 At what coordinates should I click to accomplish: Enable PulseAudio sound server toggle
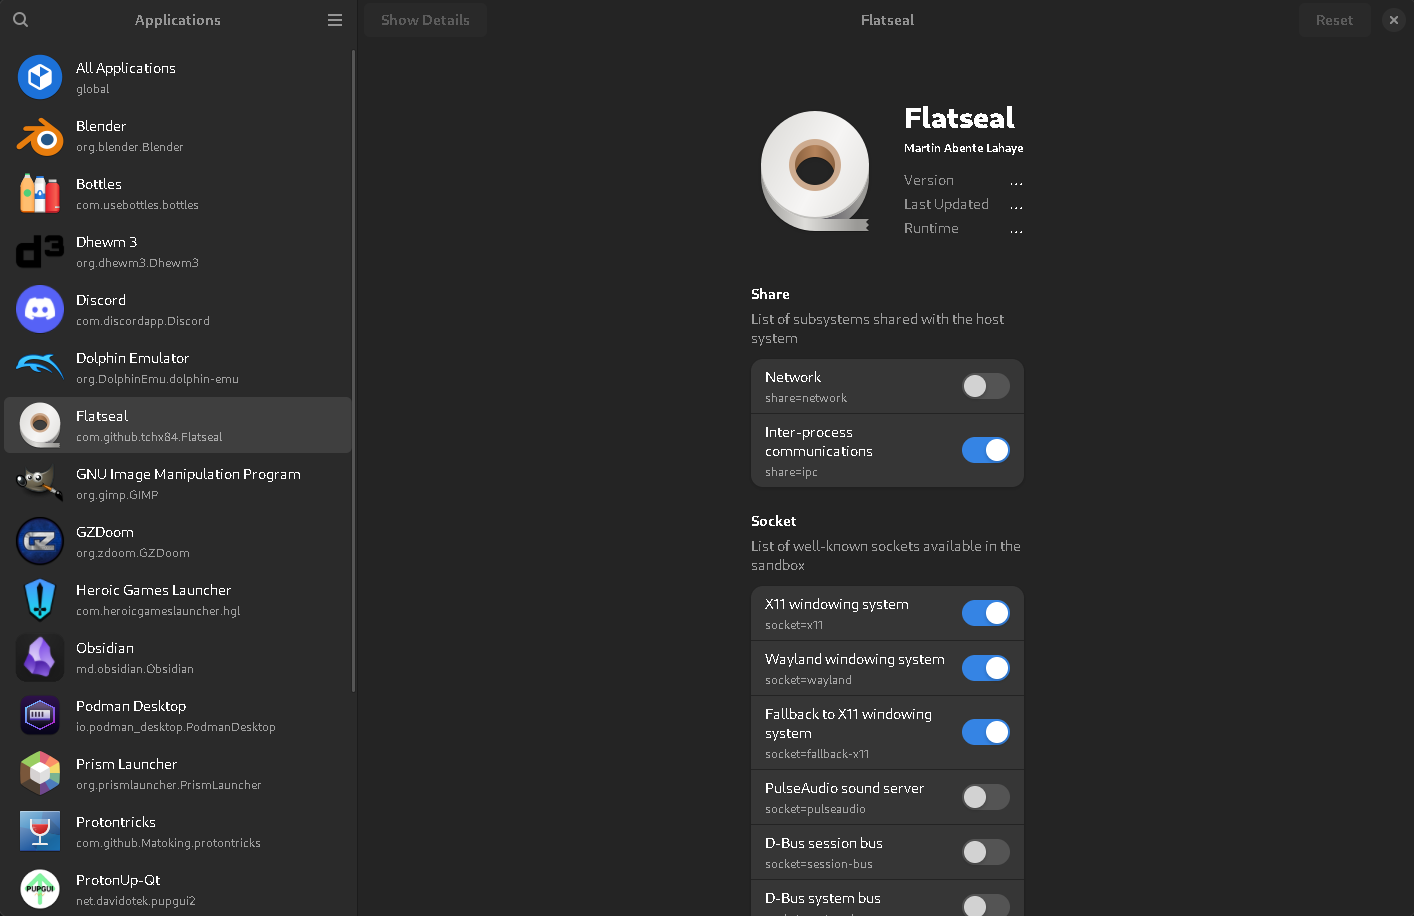click(986, 797)
